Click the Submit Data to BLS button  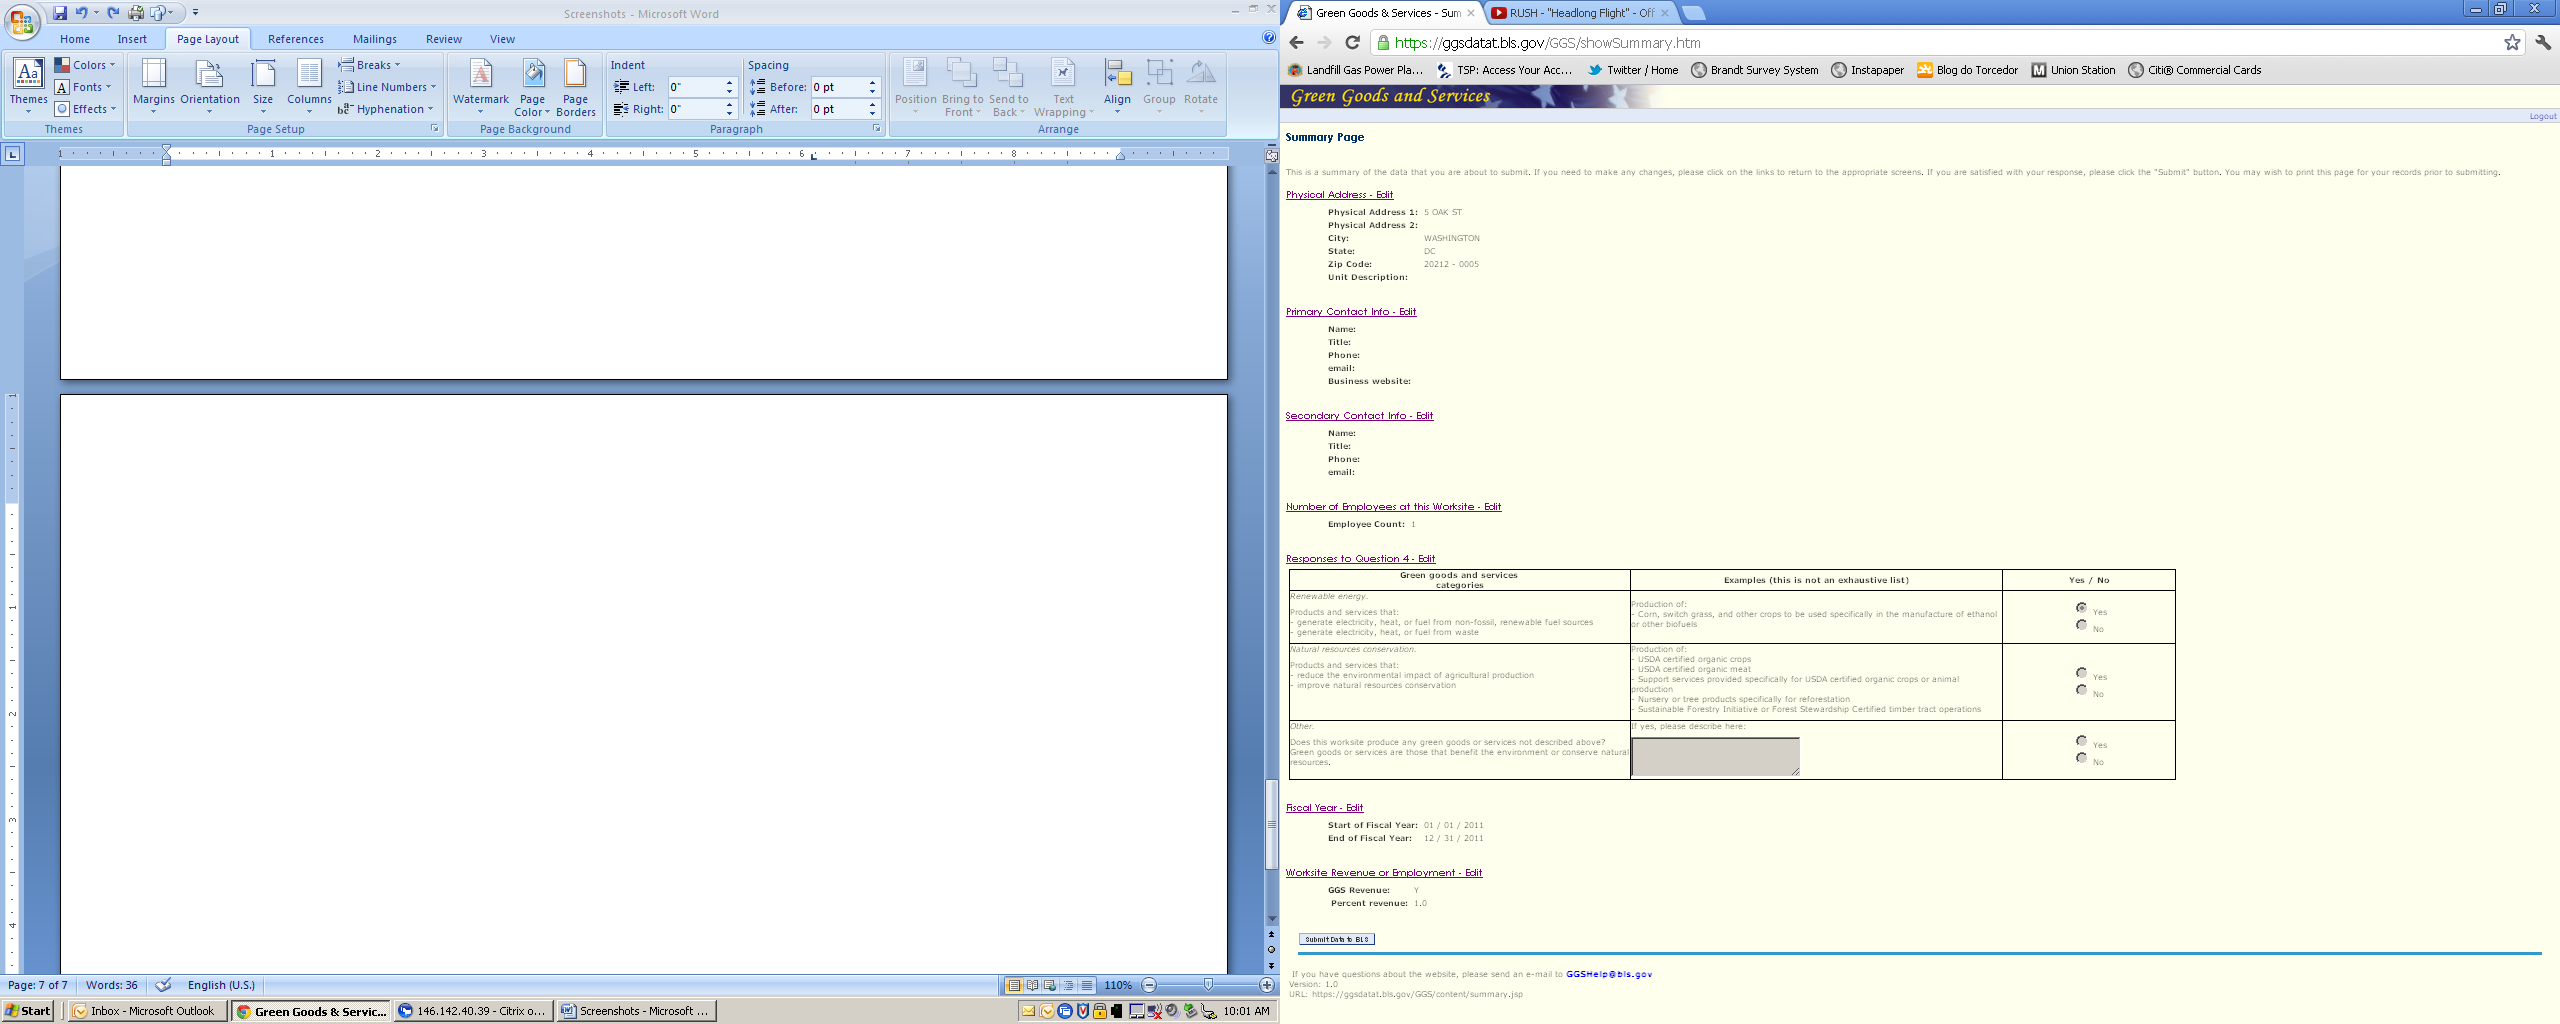coord(1337,939)
